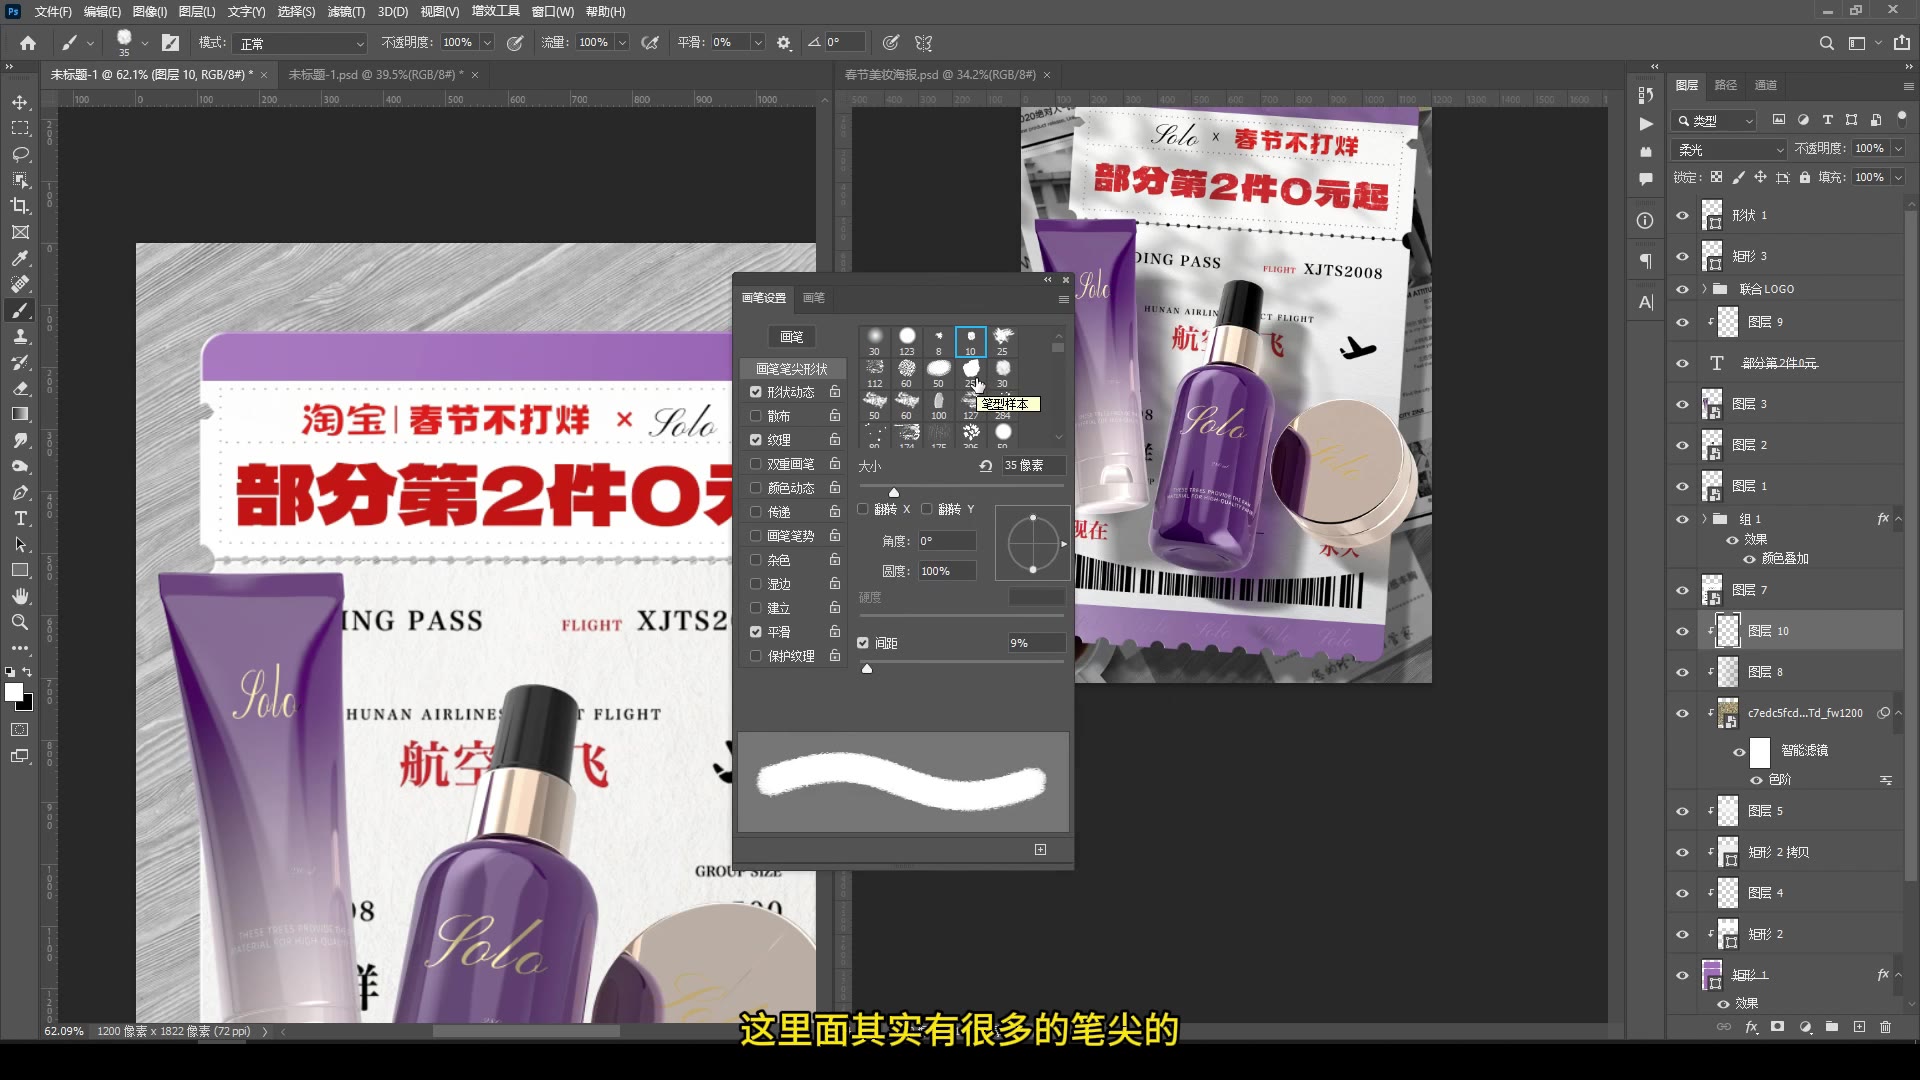1920x1080 pixels.
Task: Enable 颜色动态 checkbox
Action: [756, 488]
